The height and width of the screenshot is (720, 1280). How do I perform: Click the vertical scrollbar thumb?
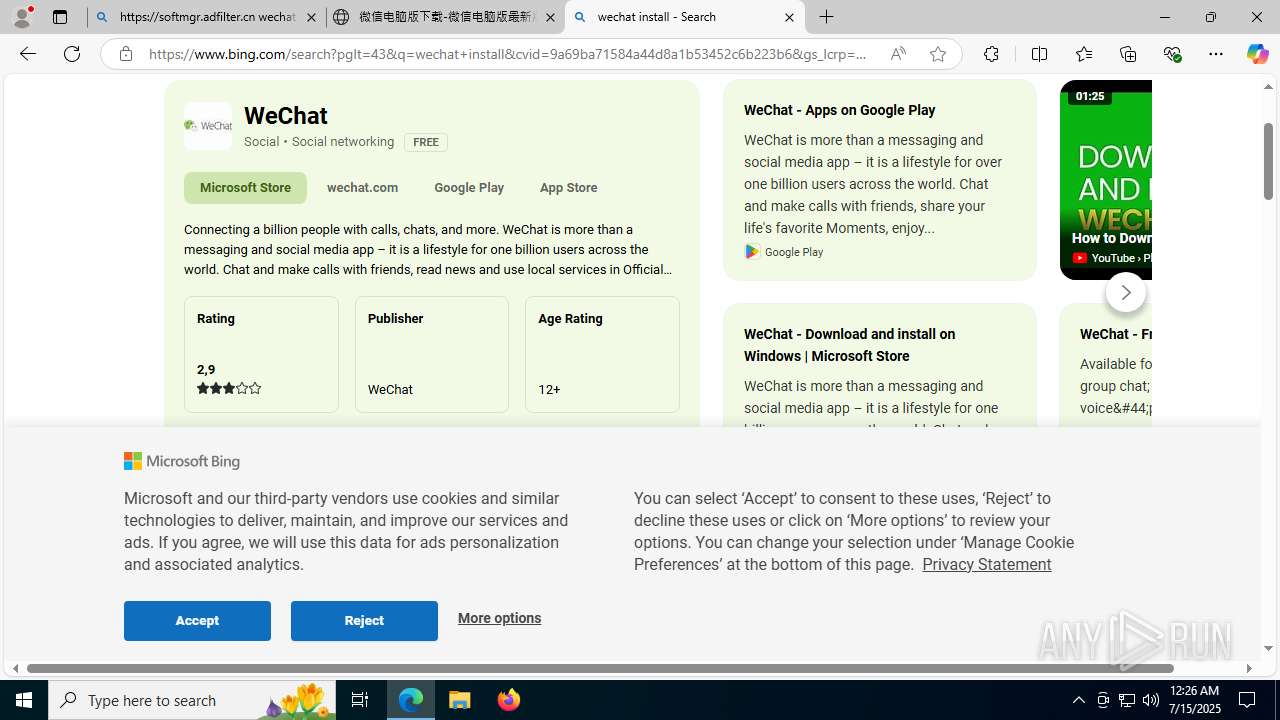[x=1268, y=161]
